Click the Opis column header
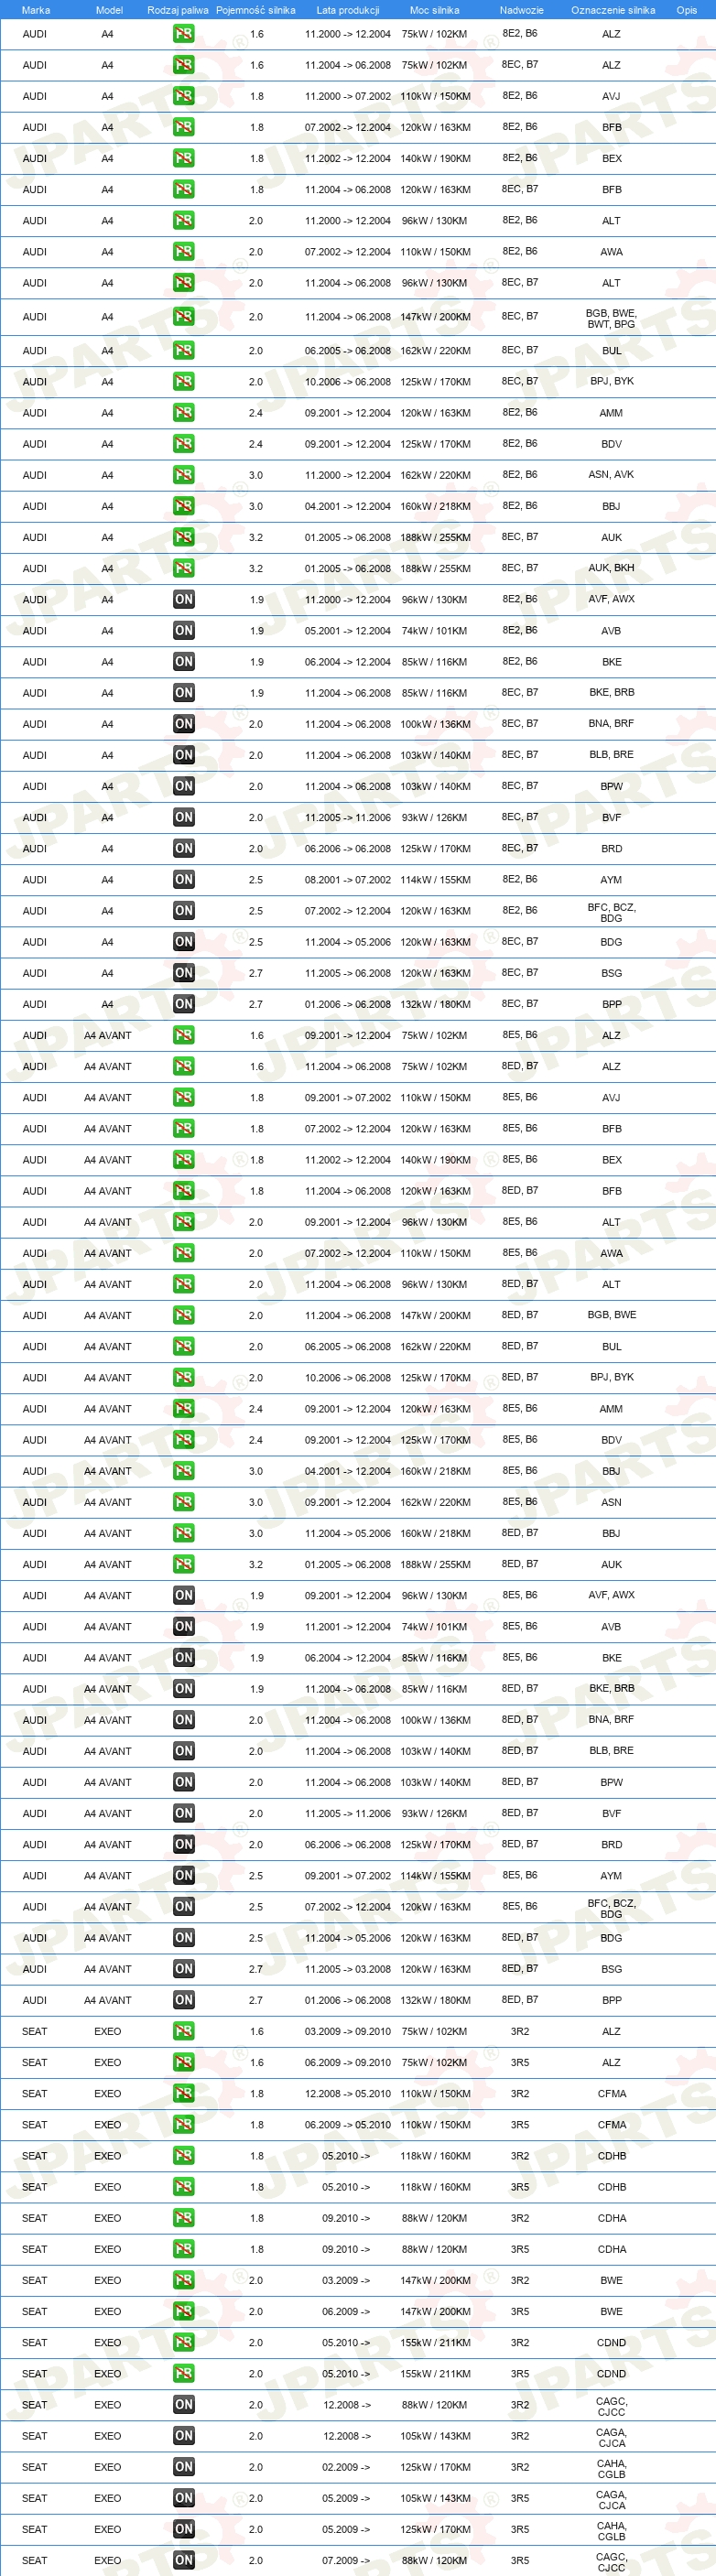 687,10
